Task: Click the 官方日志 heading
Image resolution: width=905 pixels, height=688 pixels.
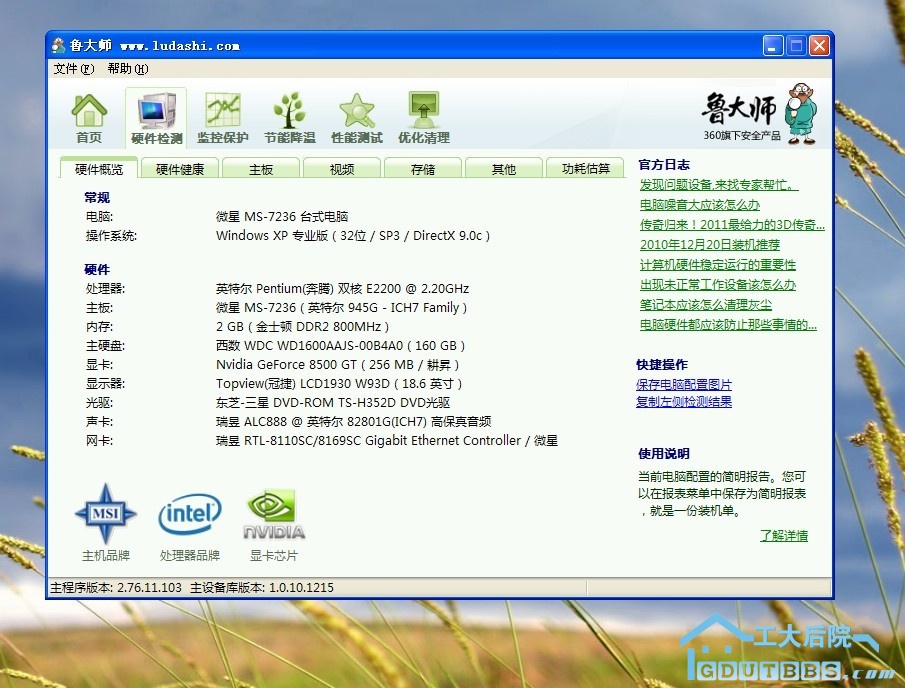Action: click(664, 164)
